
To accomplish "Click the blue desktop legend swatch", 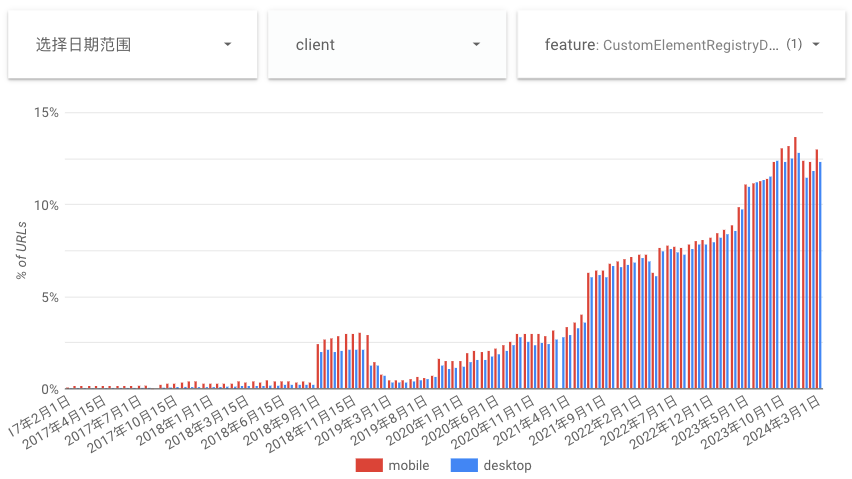I will (464, 465).
